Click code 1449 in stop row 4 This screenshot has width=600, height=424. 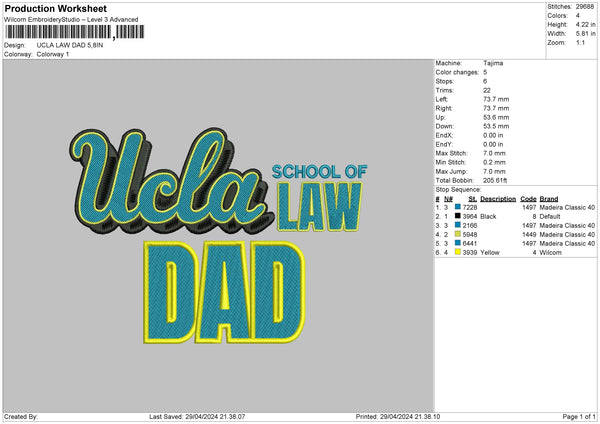(x=529, y=235)
